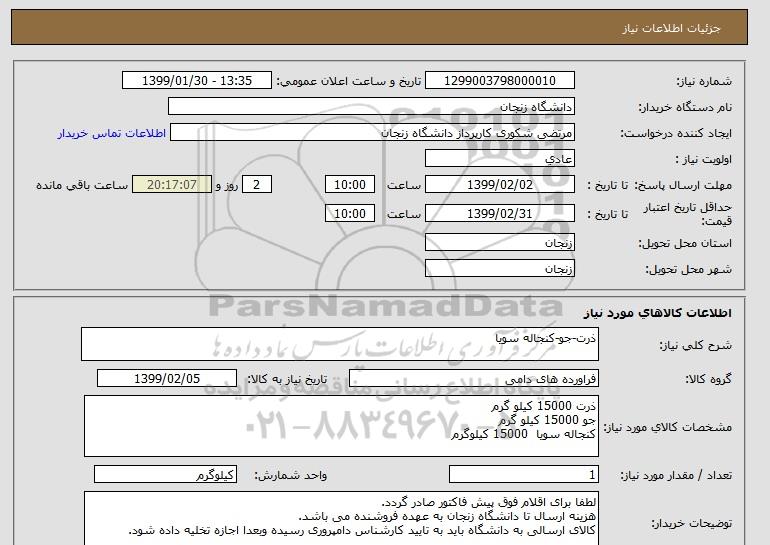The height and width of the screenshot is (545, 770).
Task: Select spec line کنجاله سویا 15000 کیلوگرم
Action: click(523, 434)
